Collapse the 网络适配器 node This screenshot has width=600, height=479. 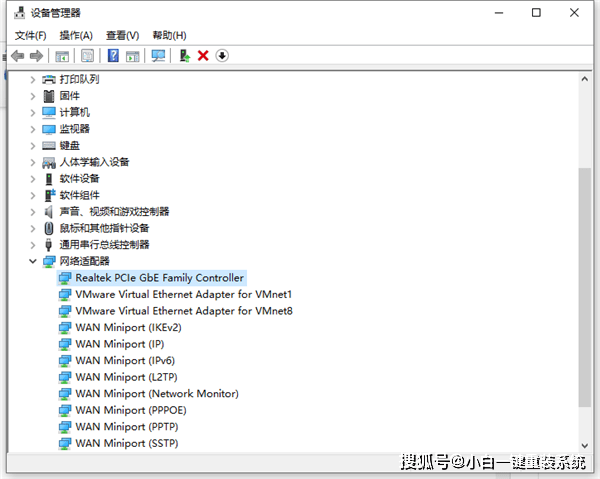(x=33, y=261)
